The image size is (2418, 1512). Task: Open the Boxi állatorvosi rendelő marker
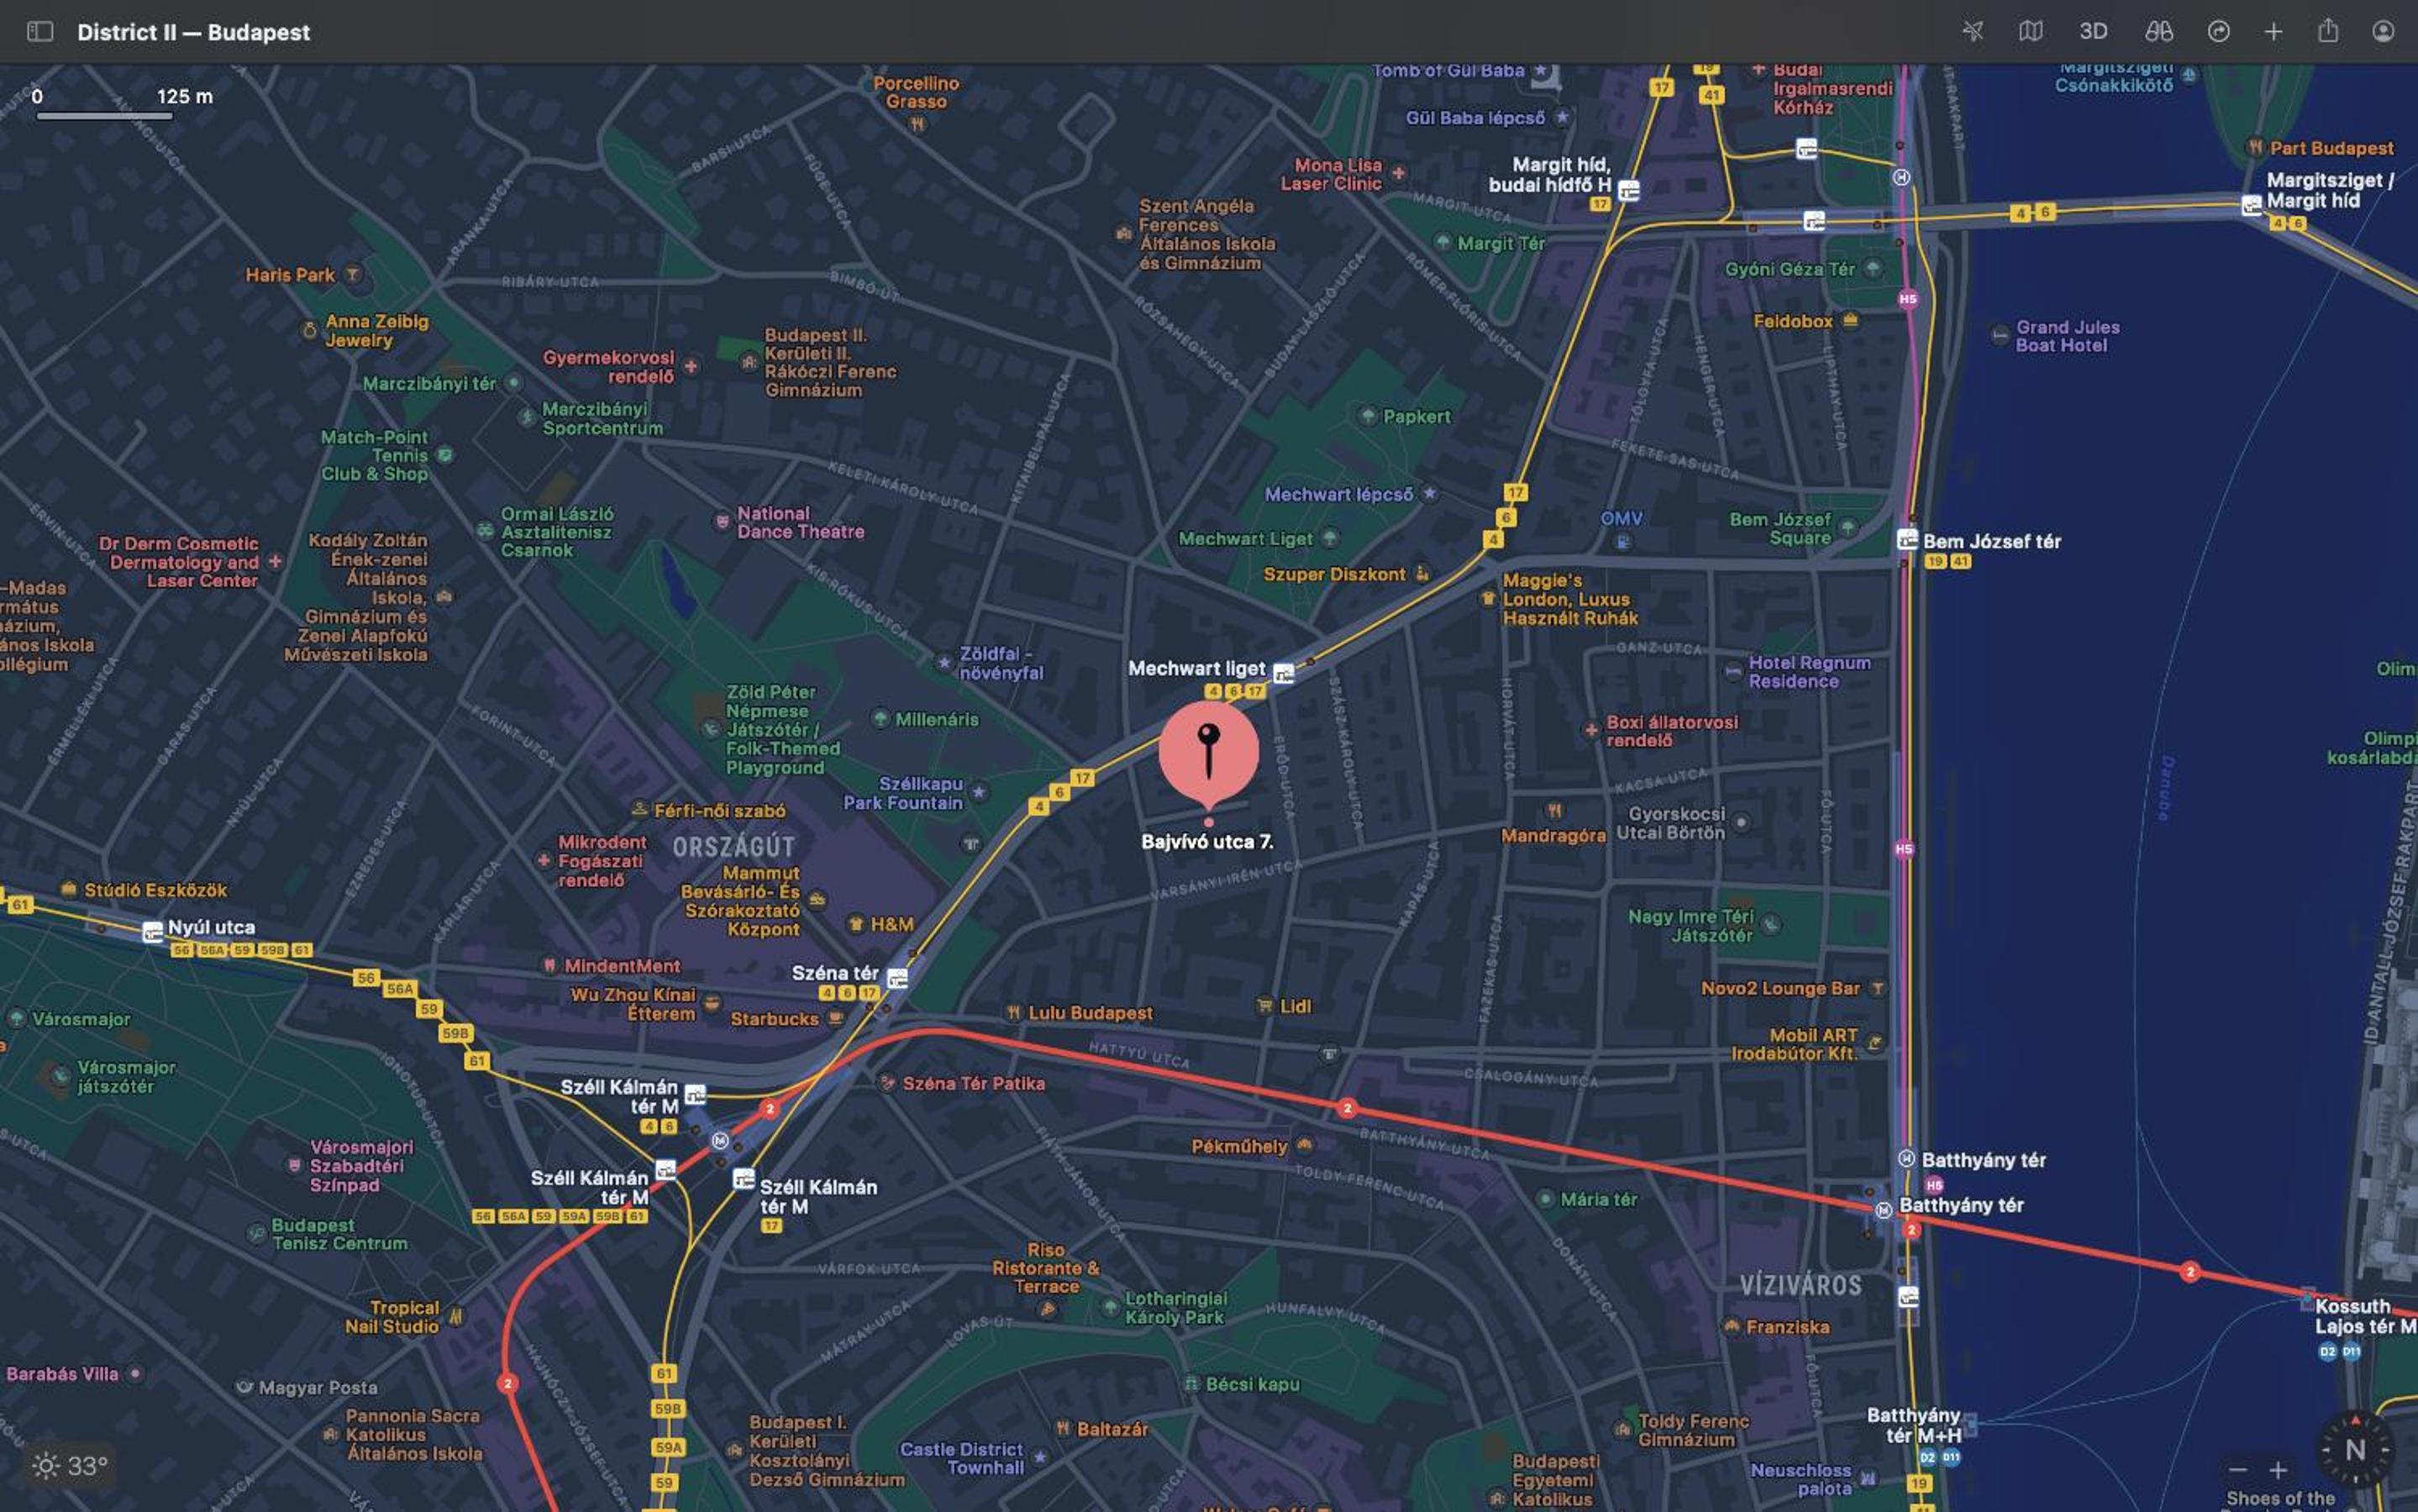pos(1591,730)
